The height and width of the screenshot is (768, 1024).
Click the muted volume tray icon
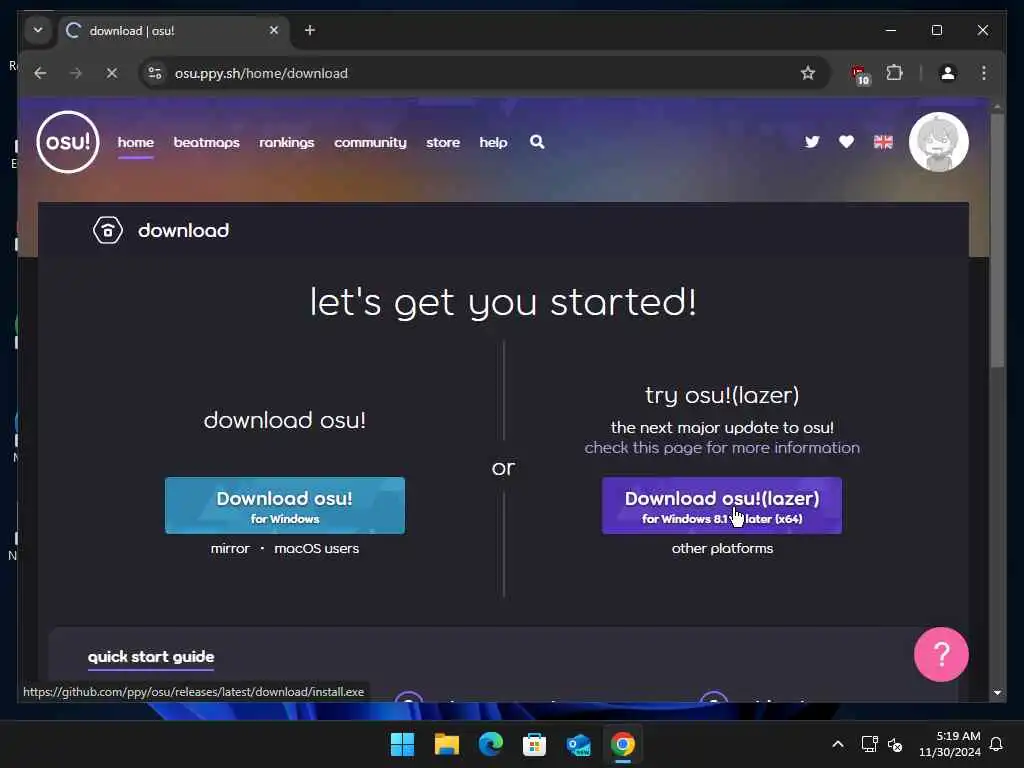point(895,744)
